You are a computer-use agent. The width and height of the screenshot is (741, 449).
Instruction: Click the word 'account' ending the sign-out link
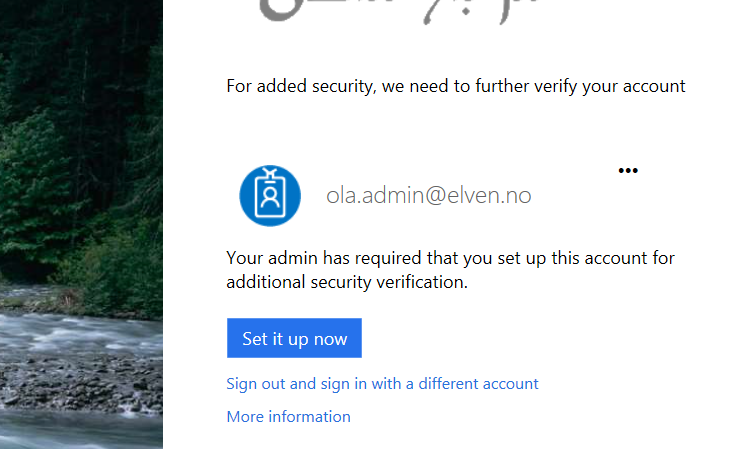pos(510,384)
